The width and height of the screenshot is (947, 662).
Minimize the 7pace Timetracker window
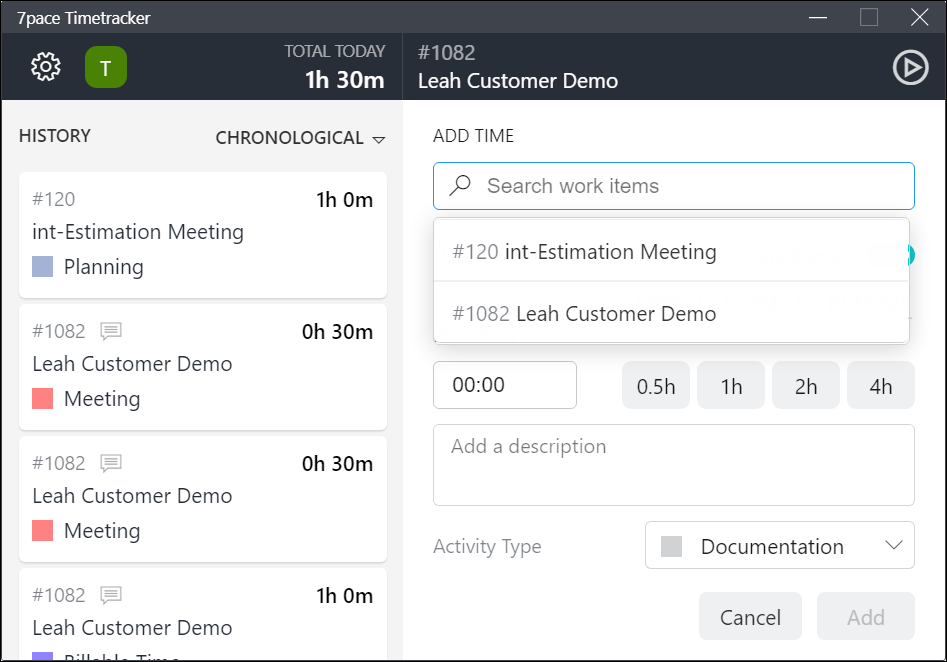point(818,17)
